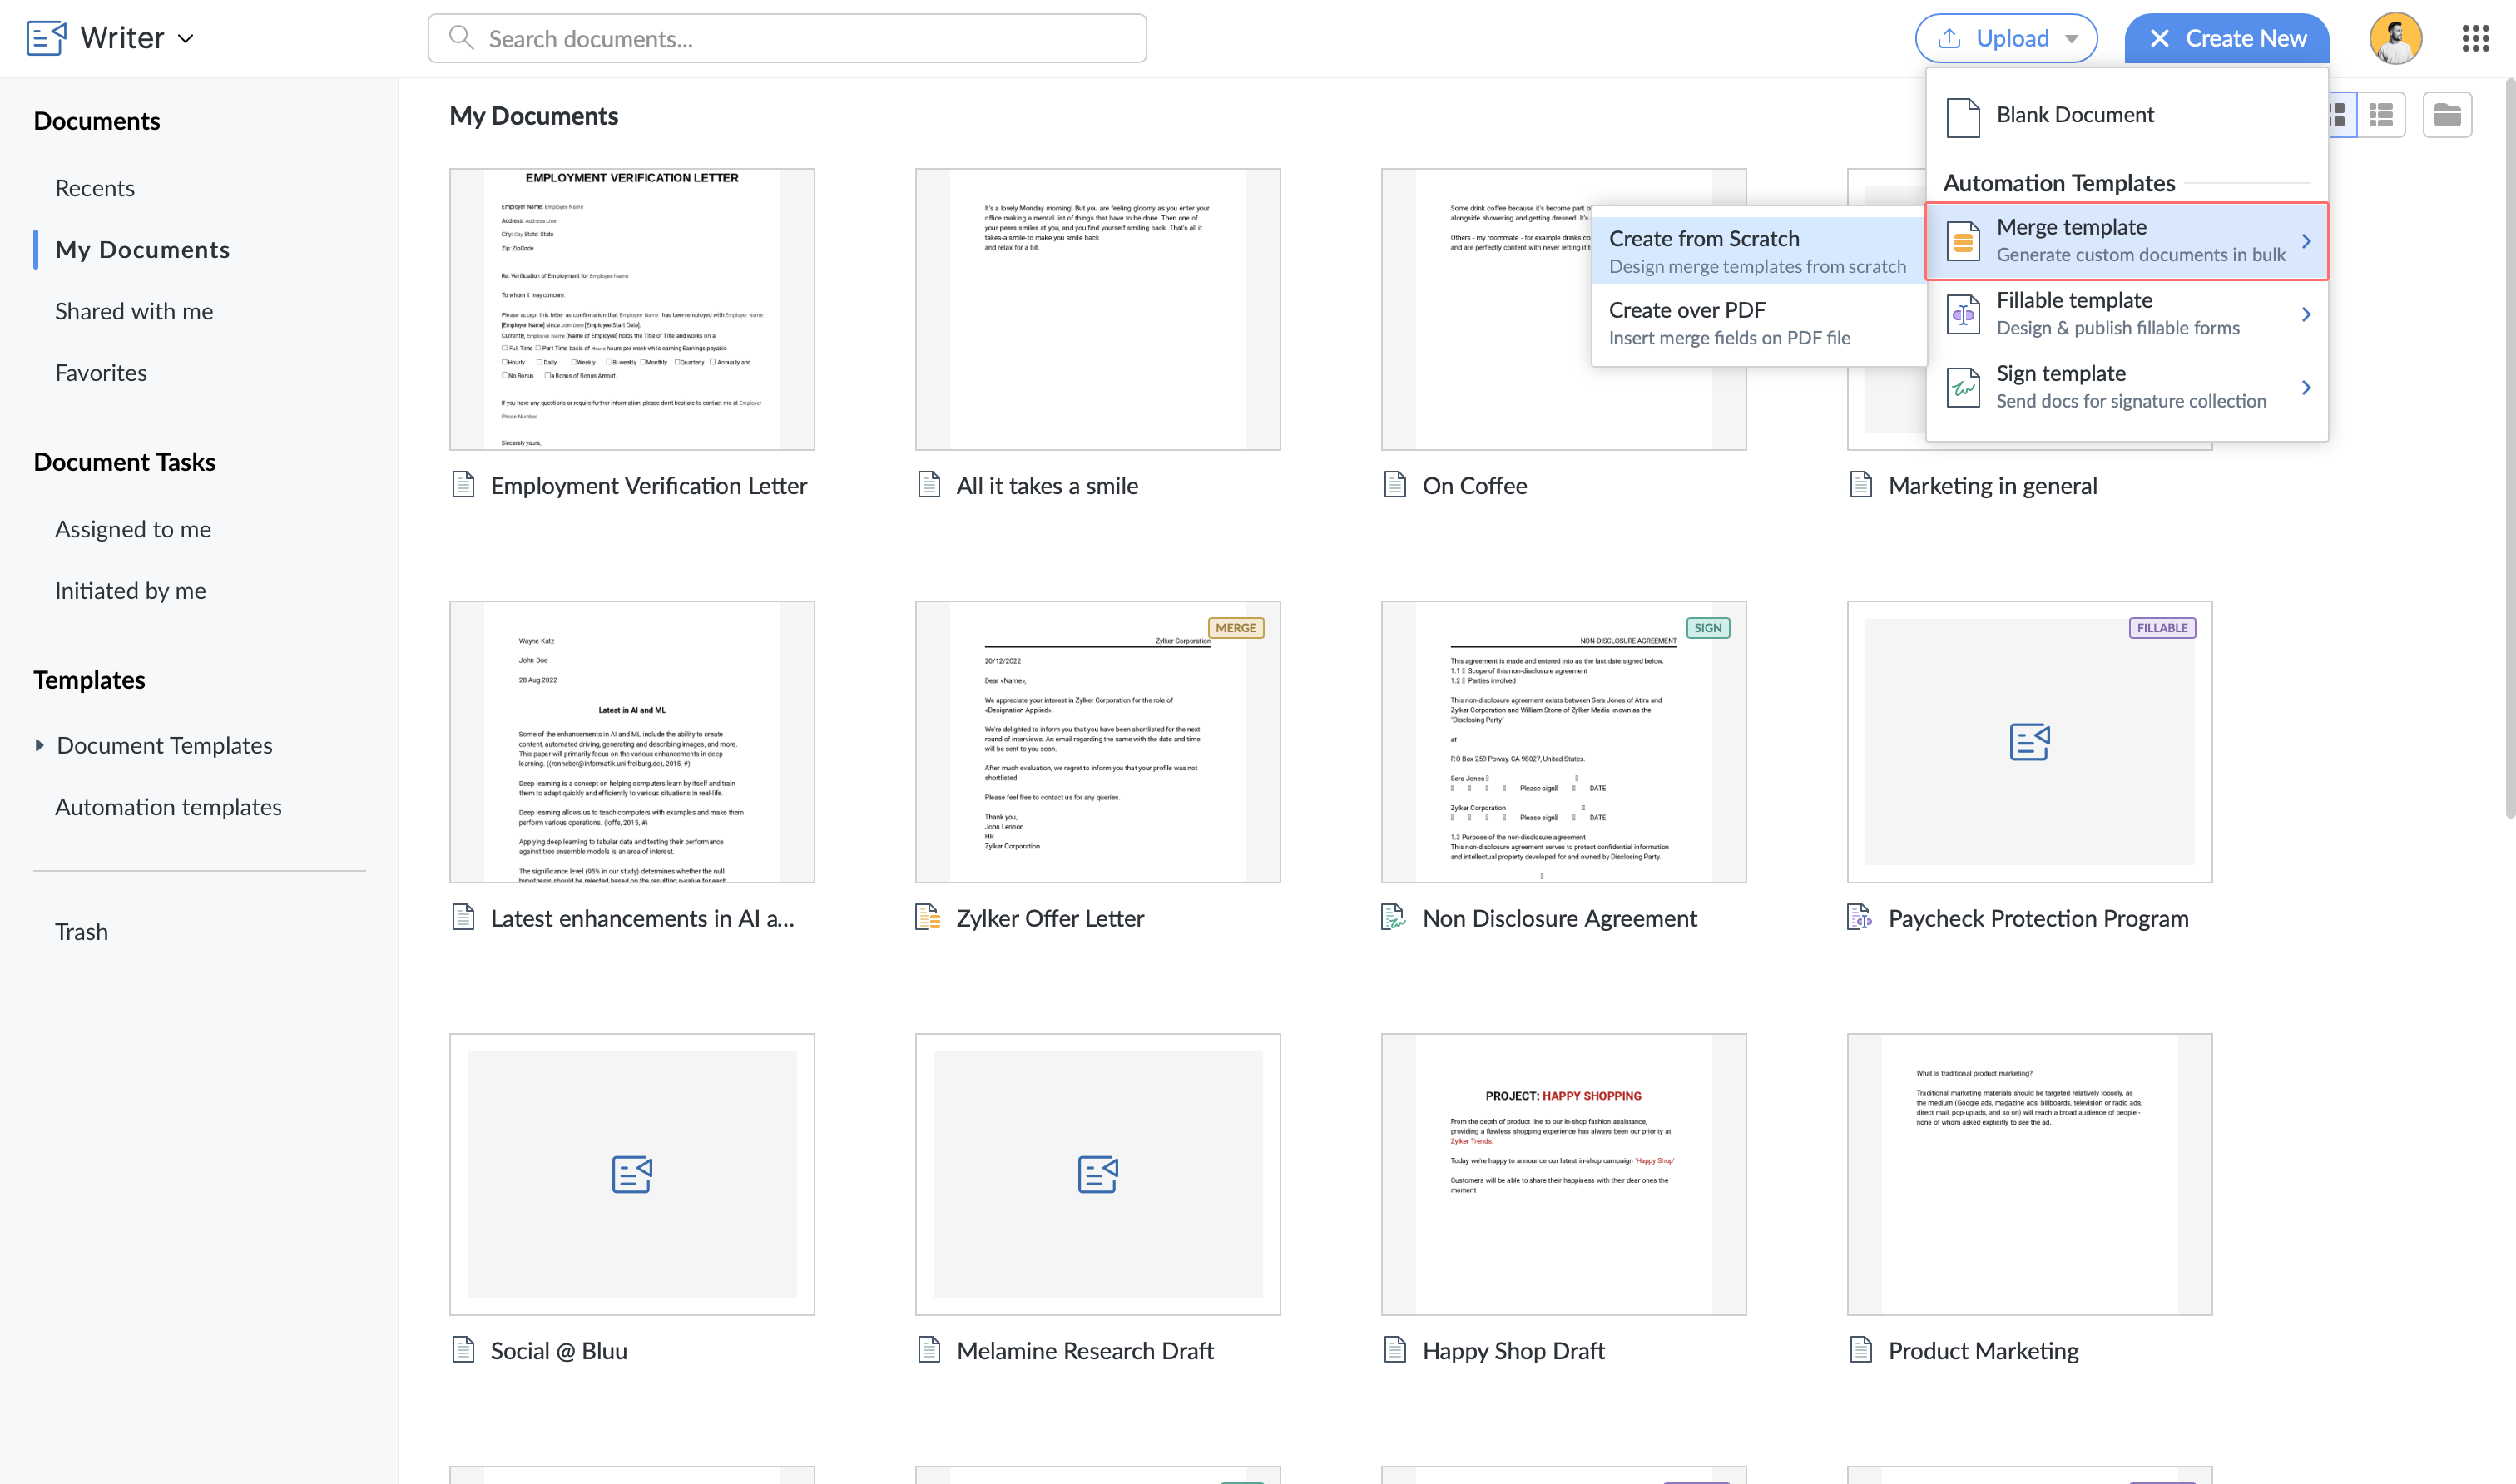Open Shared with me section
This screenshot has height=1484, width=2516.
click(134, 311)
